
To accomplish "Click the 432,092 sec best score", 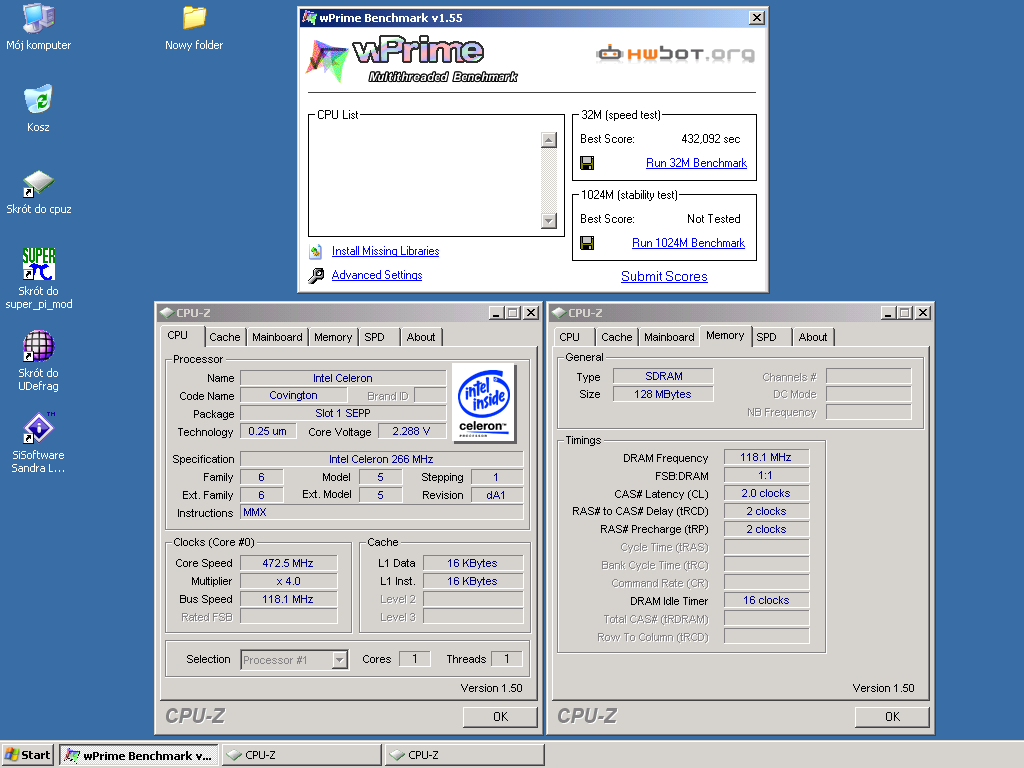I will point(711,138).
